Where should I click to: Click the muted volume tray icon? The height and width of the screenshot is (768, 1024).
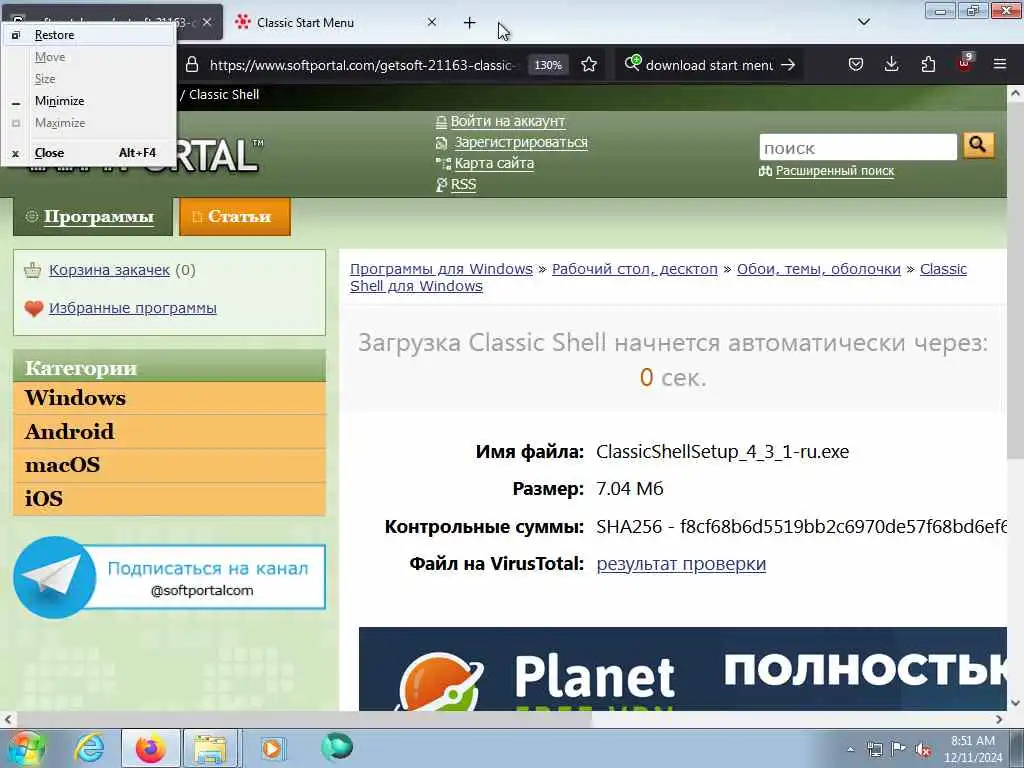[923, 750]
